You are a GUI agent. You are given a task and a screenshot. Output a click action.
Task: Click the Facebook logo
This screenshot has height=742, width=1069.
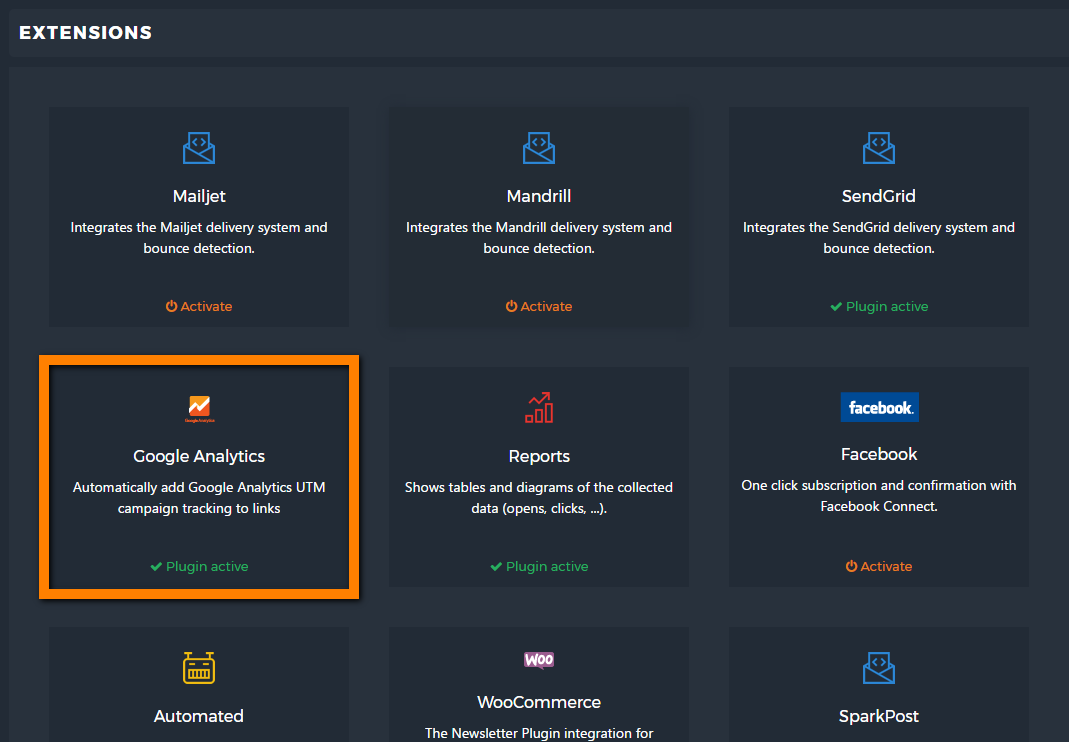click(x=879, y=407)
